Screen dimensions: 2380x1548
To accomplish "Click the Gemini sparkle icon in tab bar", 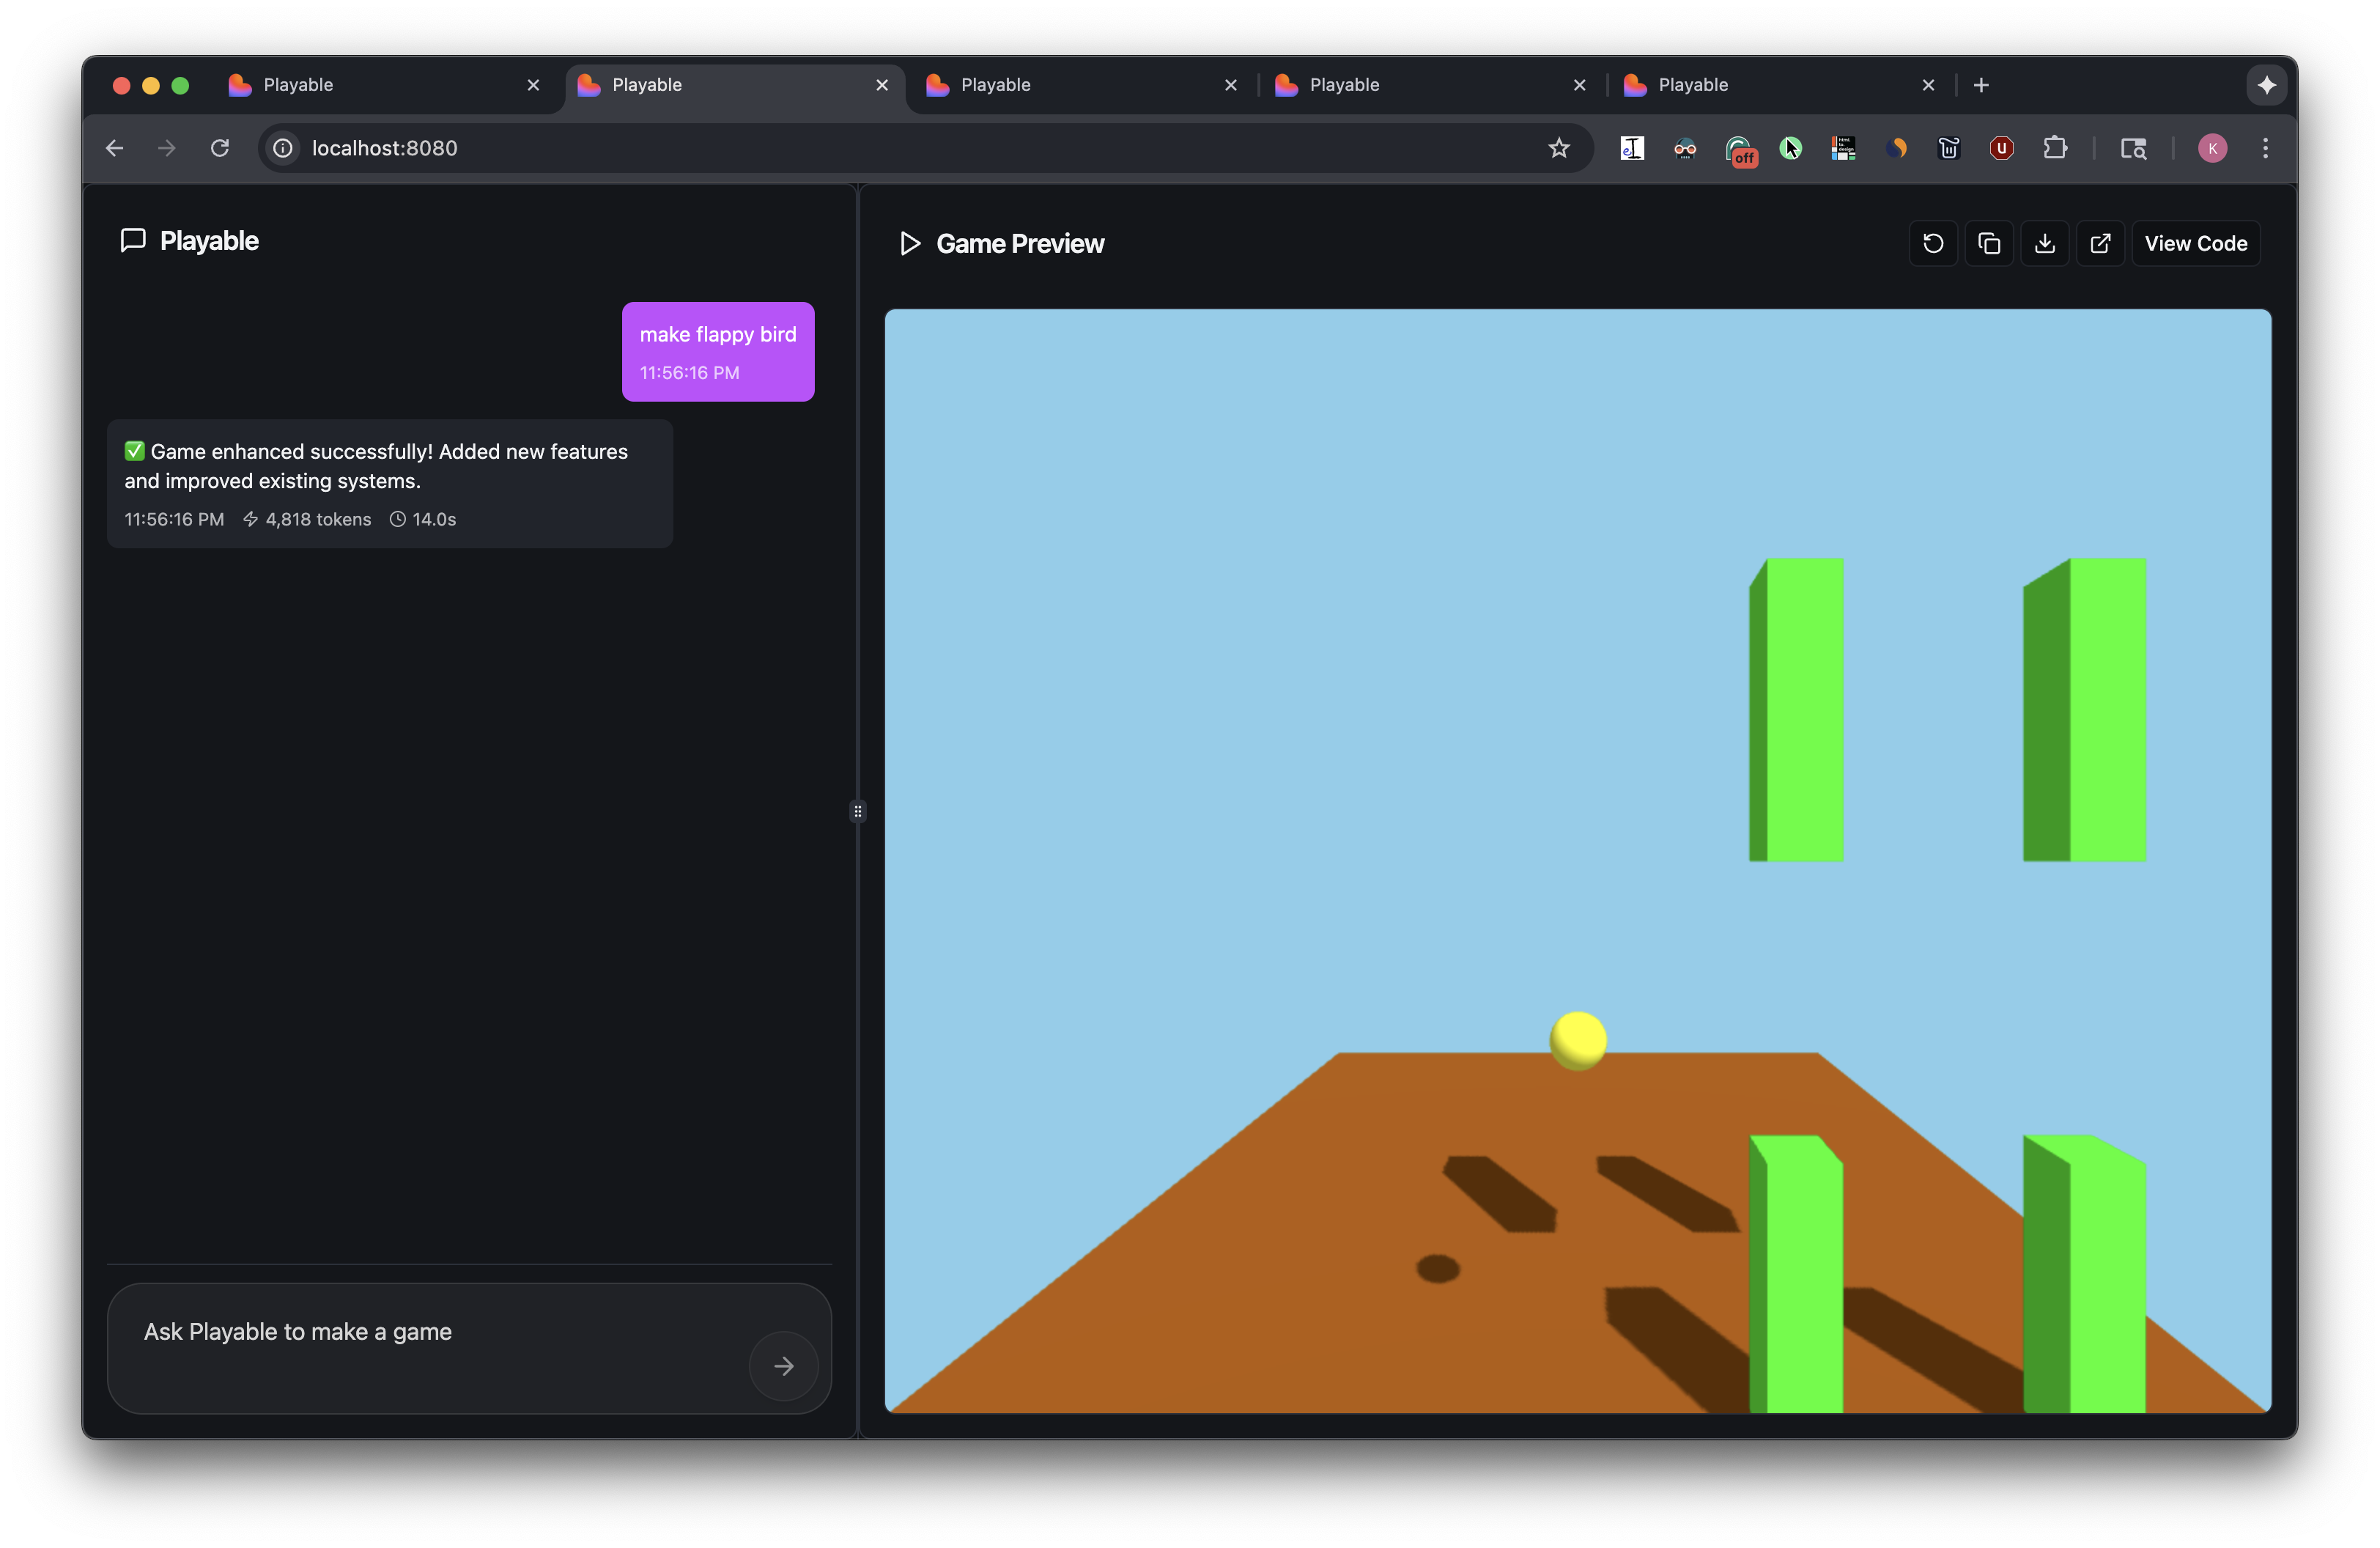I will coord(2267,85).
